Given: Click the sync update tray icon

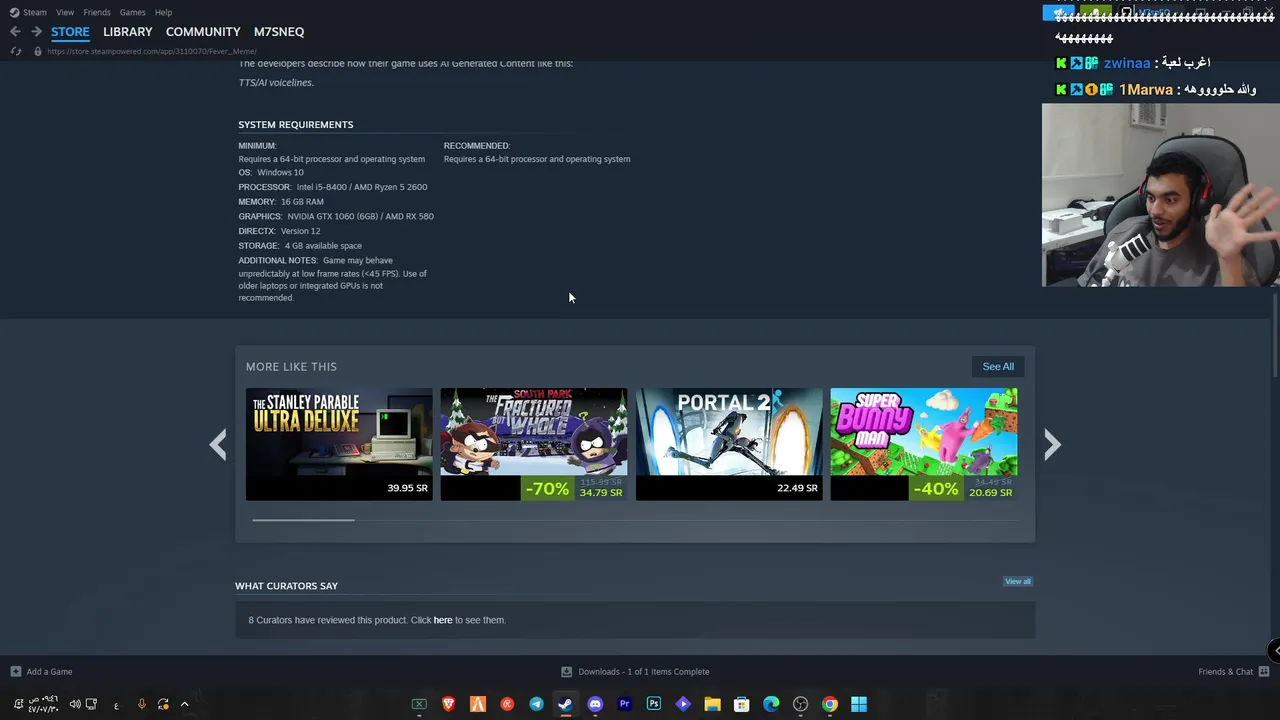Looking at the screenshot, I should point(163,704).
